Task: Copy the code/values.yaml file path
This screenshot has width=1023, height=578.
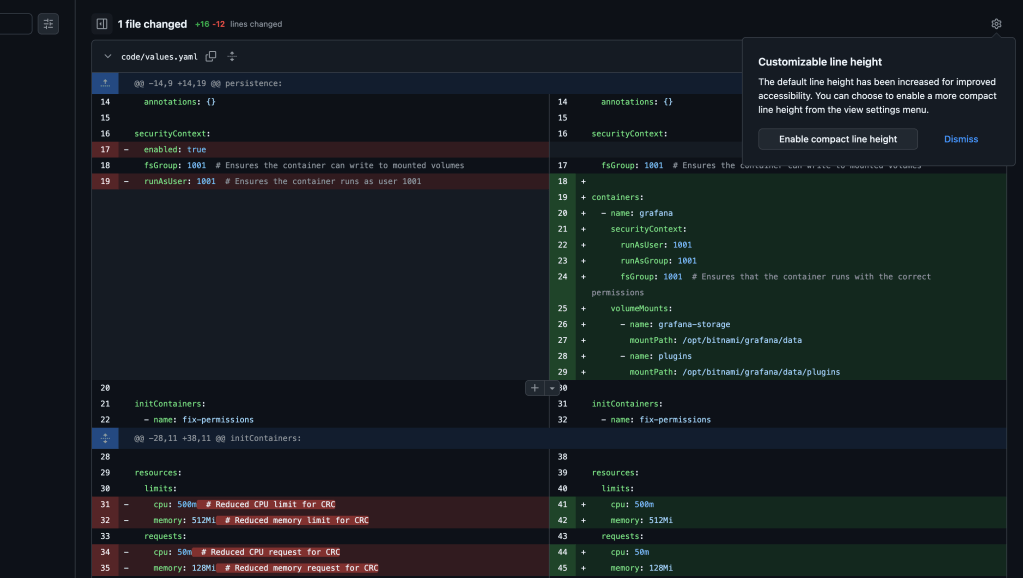Action: (211, 57)
